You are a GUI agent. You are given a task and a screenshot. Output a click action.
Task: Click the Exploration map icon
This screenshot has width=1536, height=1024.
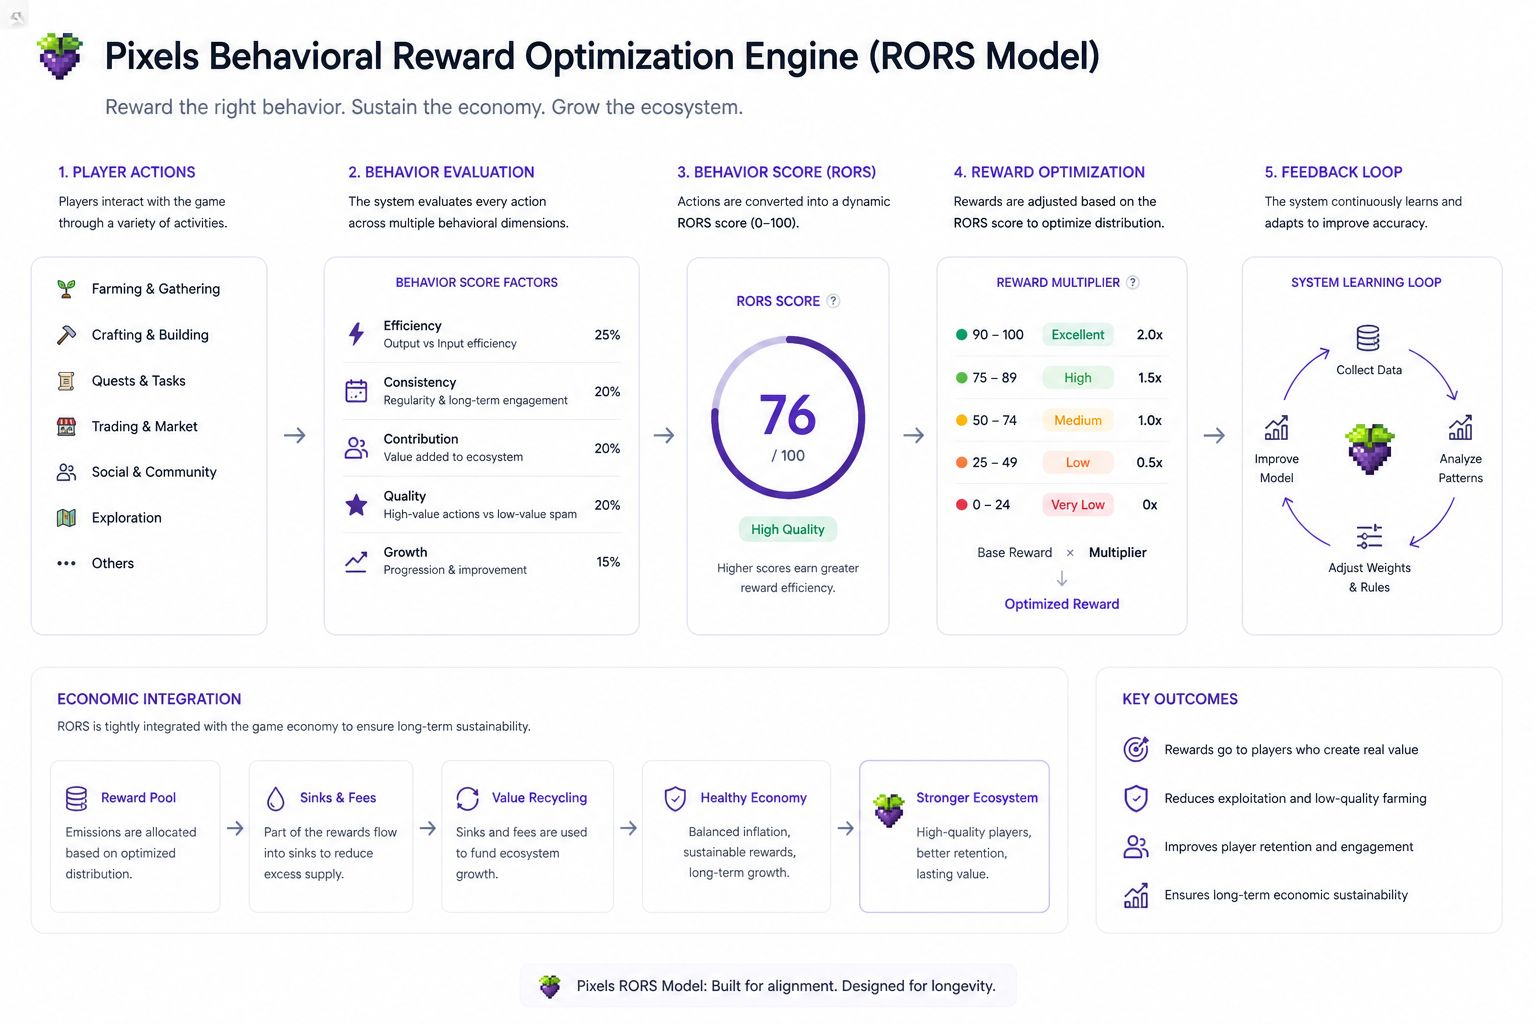tap(66, 518)
